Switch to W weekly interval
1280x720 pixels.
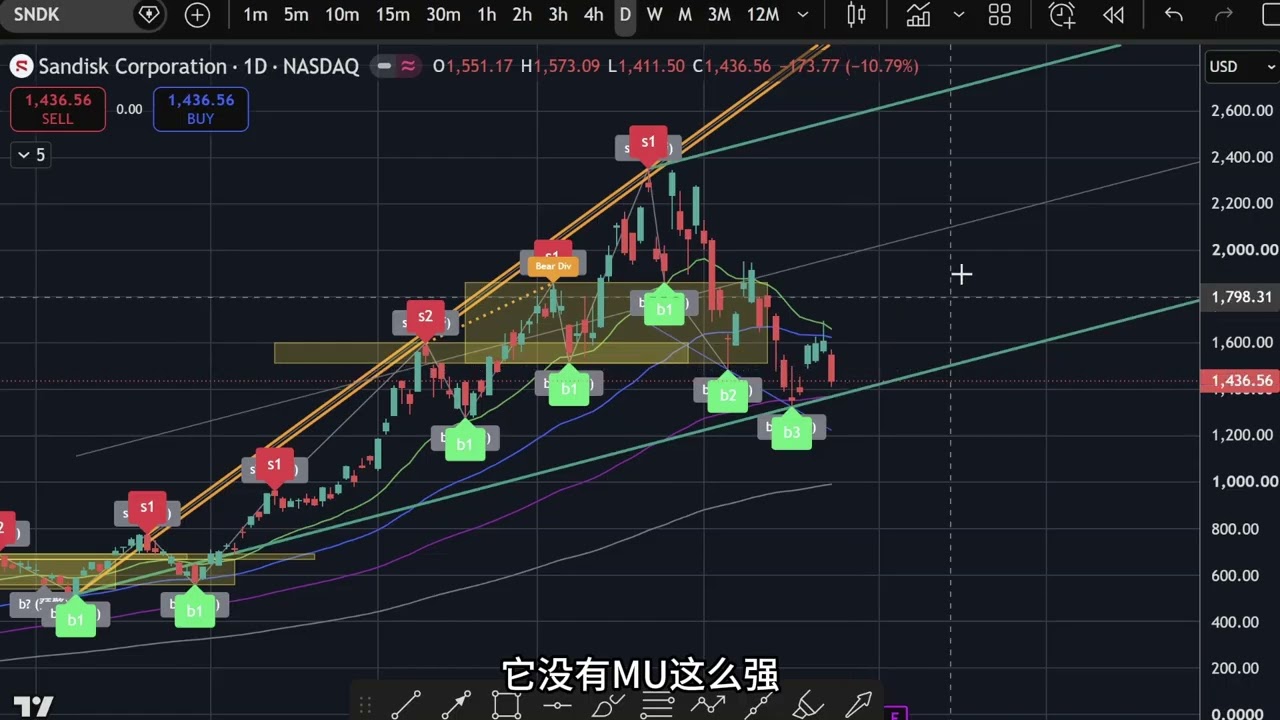click(x=654, y=15)
